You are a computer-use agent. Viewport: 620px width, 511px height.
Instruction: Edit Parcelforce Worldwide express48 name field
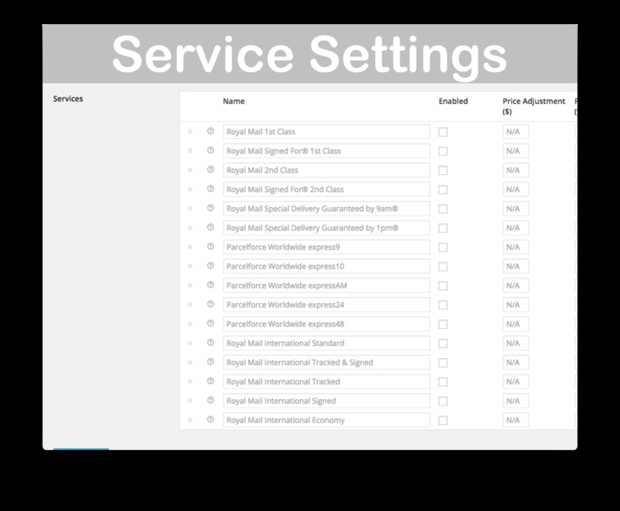click(326, 324)
